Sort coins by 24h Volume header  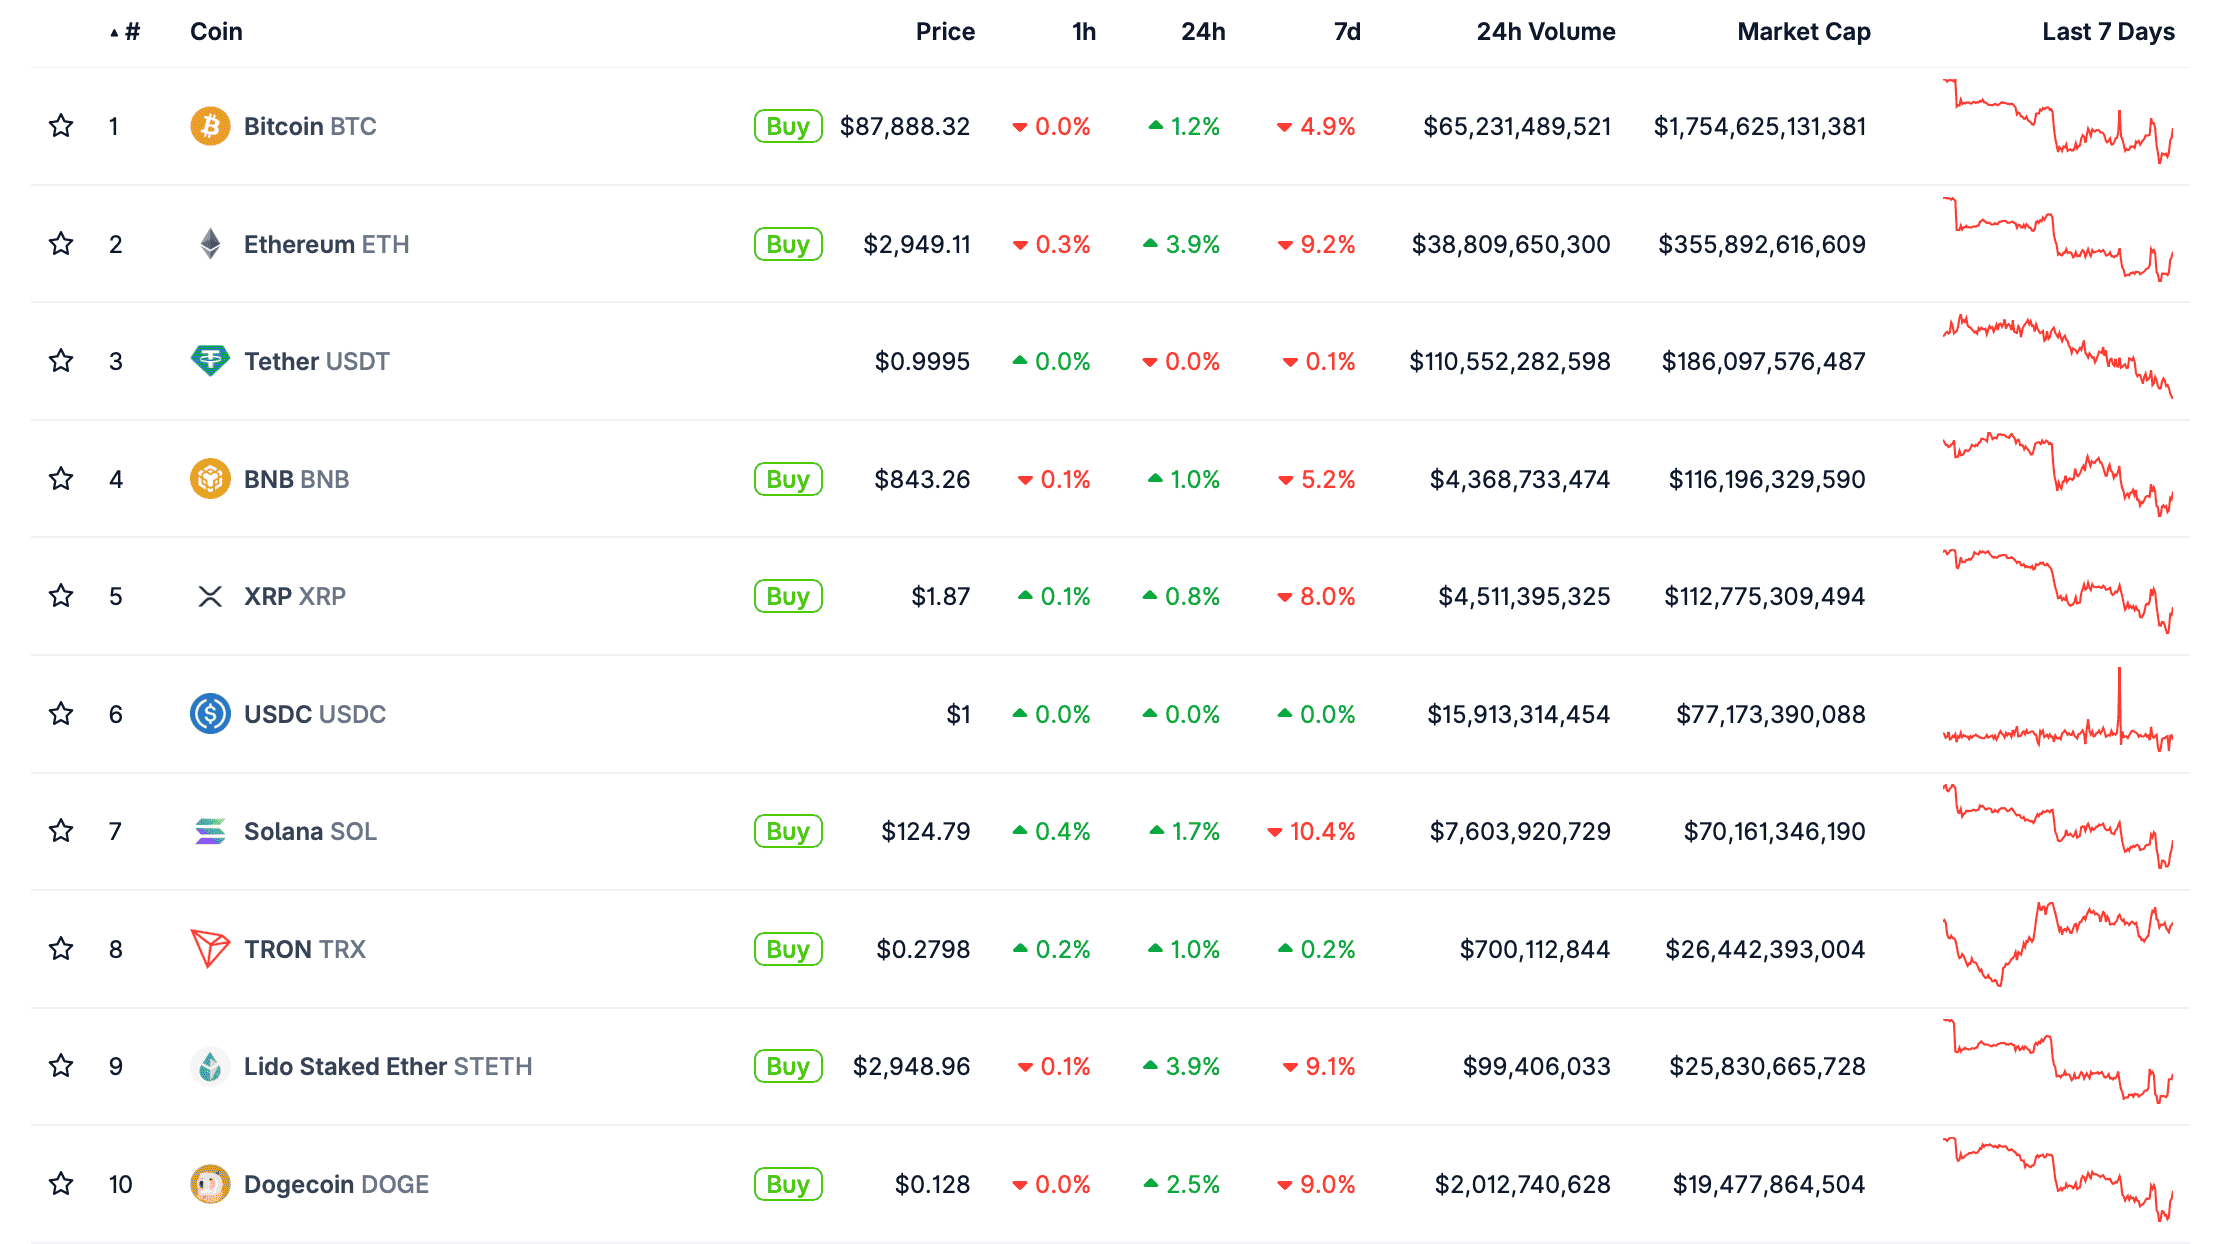(x=1545, y=32)
